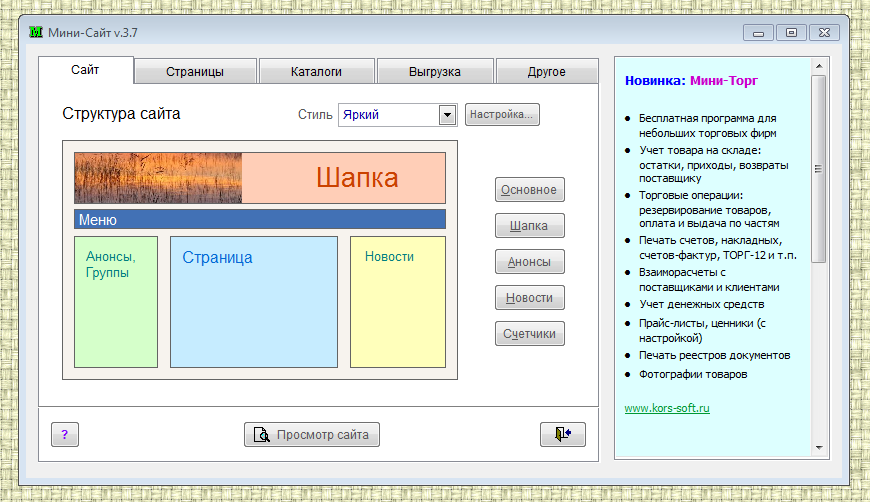Click the Новости button on the right
Screen dimensions: 870x502
pos(530,298)
